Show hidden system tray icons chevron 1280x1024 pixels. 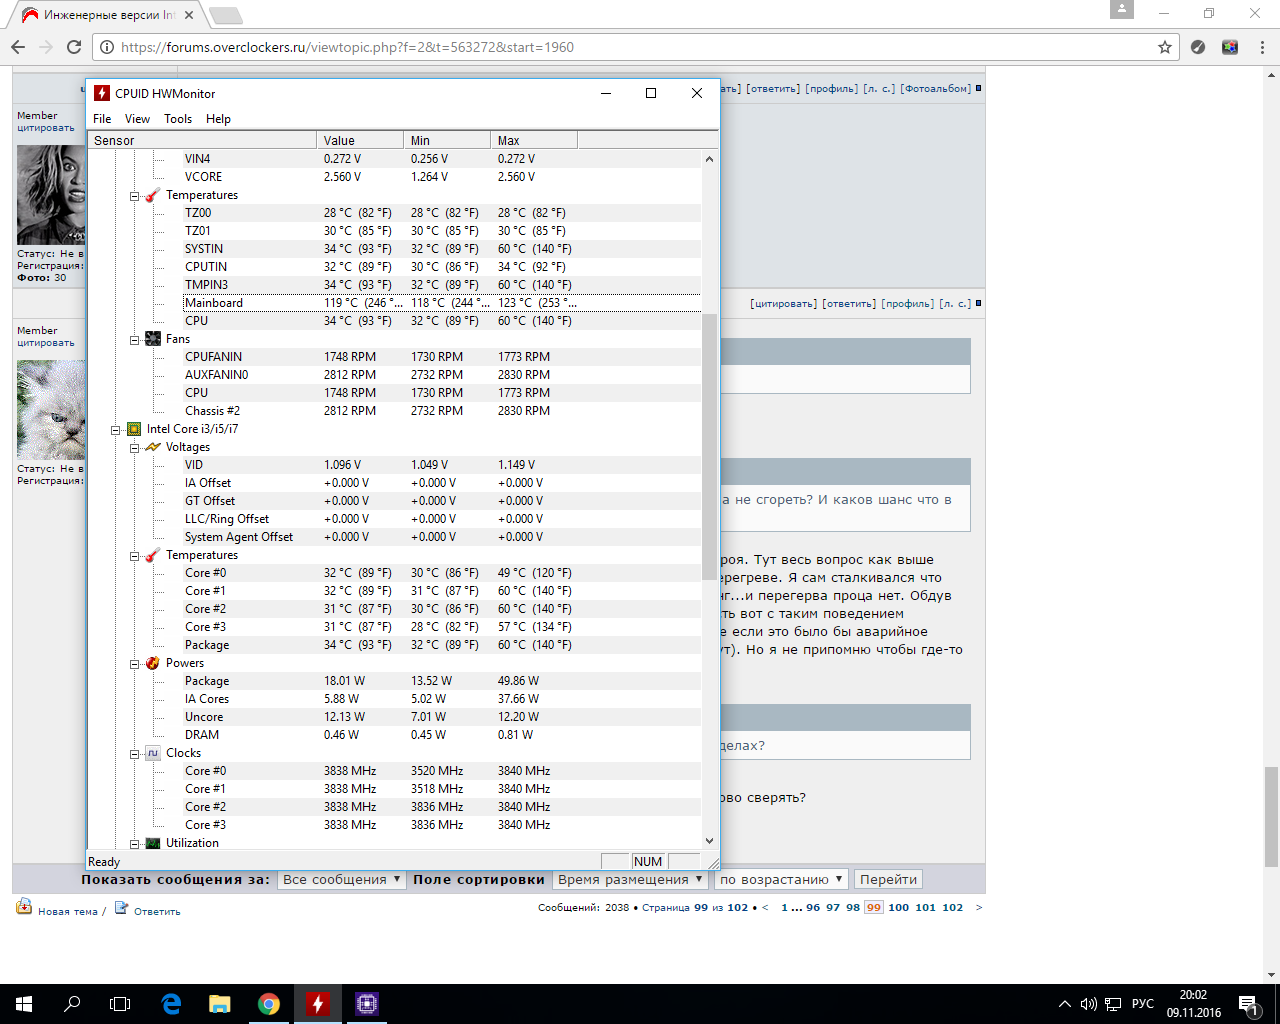[1064, 1004]
